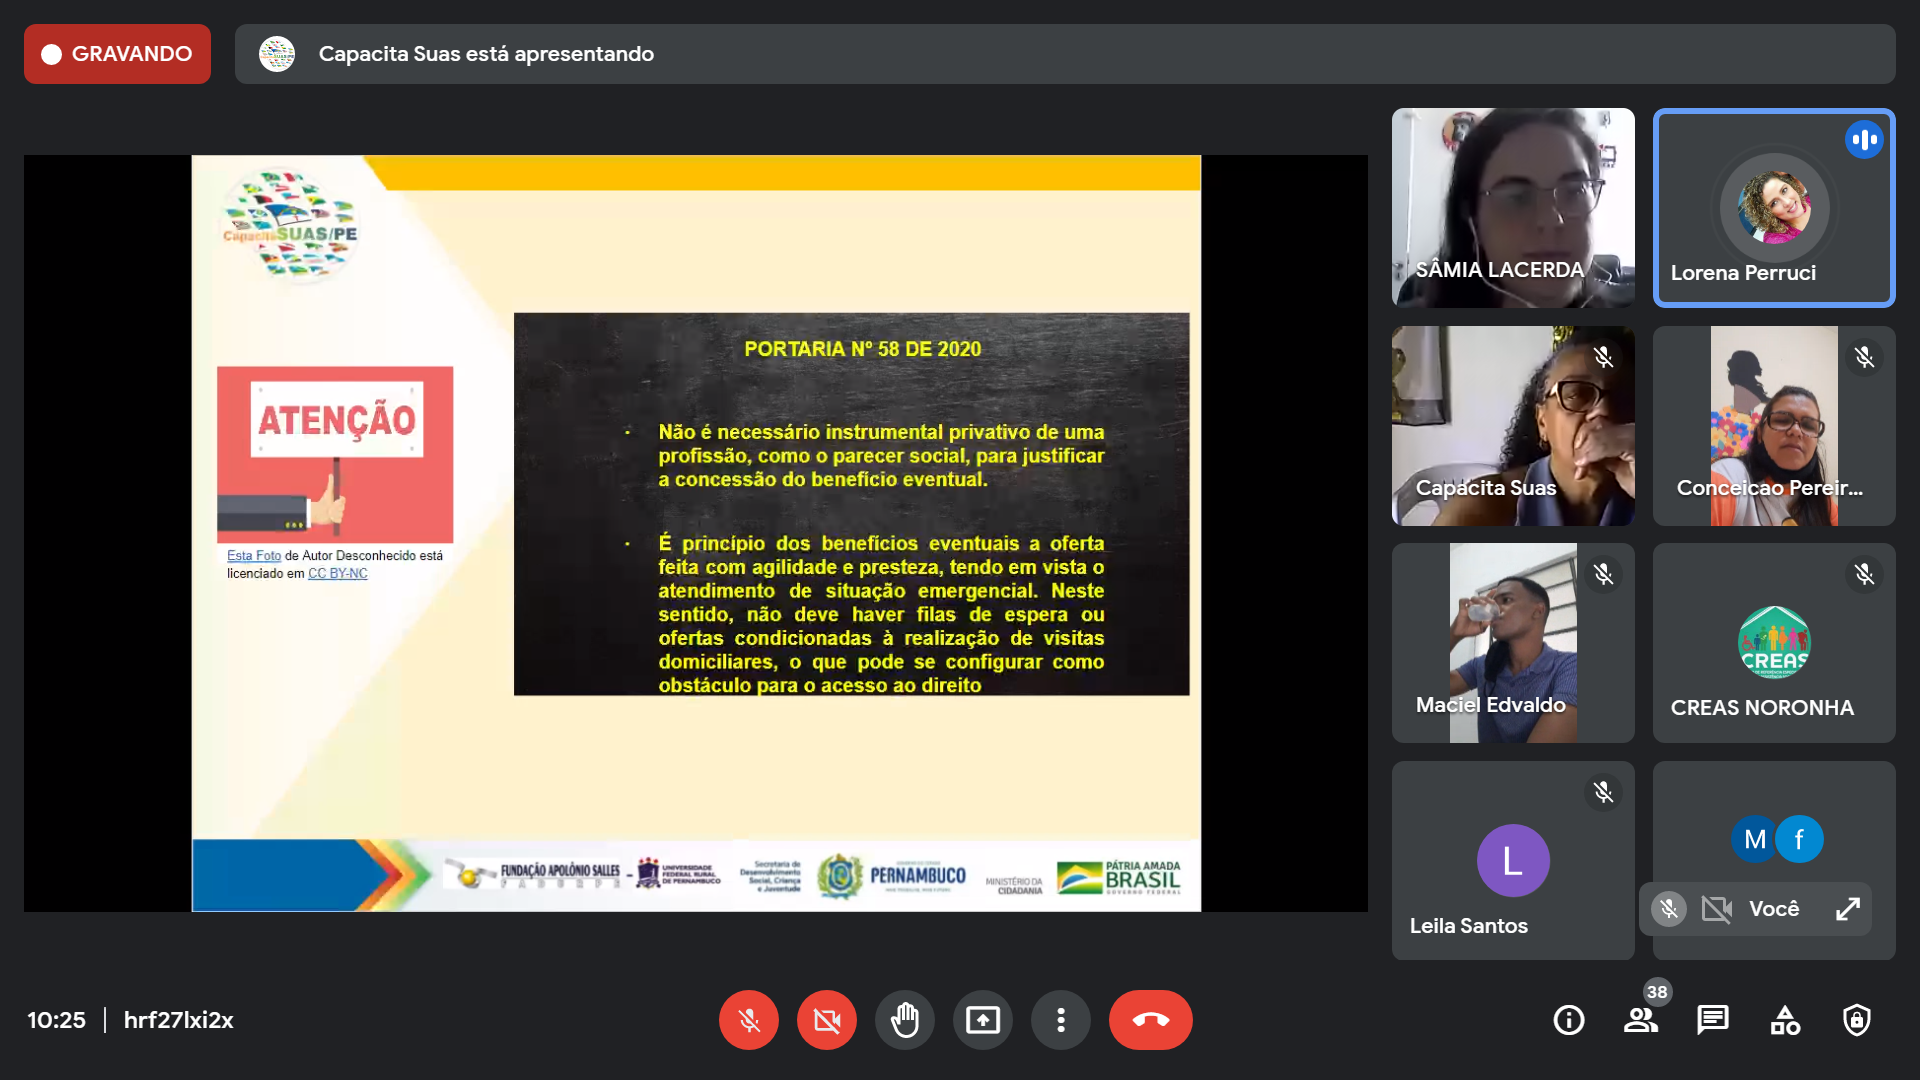The width and height of the screenshot is (1920, 1080).
Task: Click the GRAVANDO recording indicator
Action: 117,54
